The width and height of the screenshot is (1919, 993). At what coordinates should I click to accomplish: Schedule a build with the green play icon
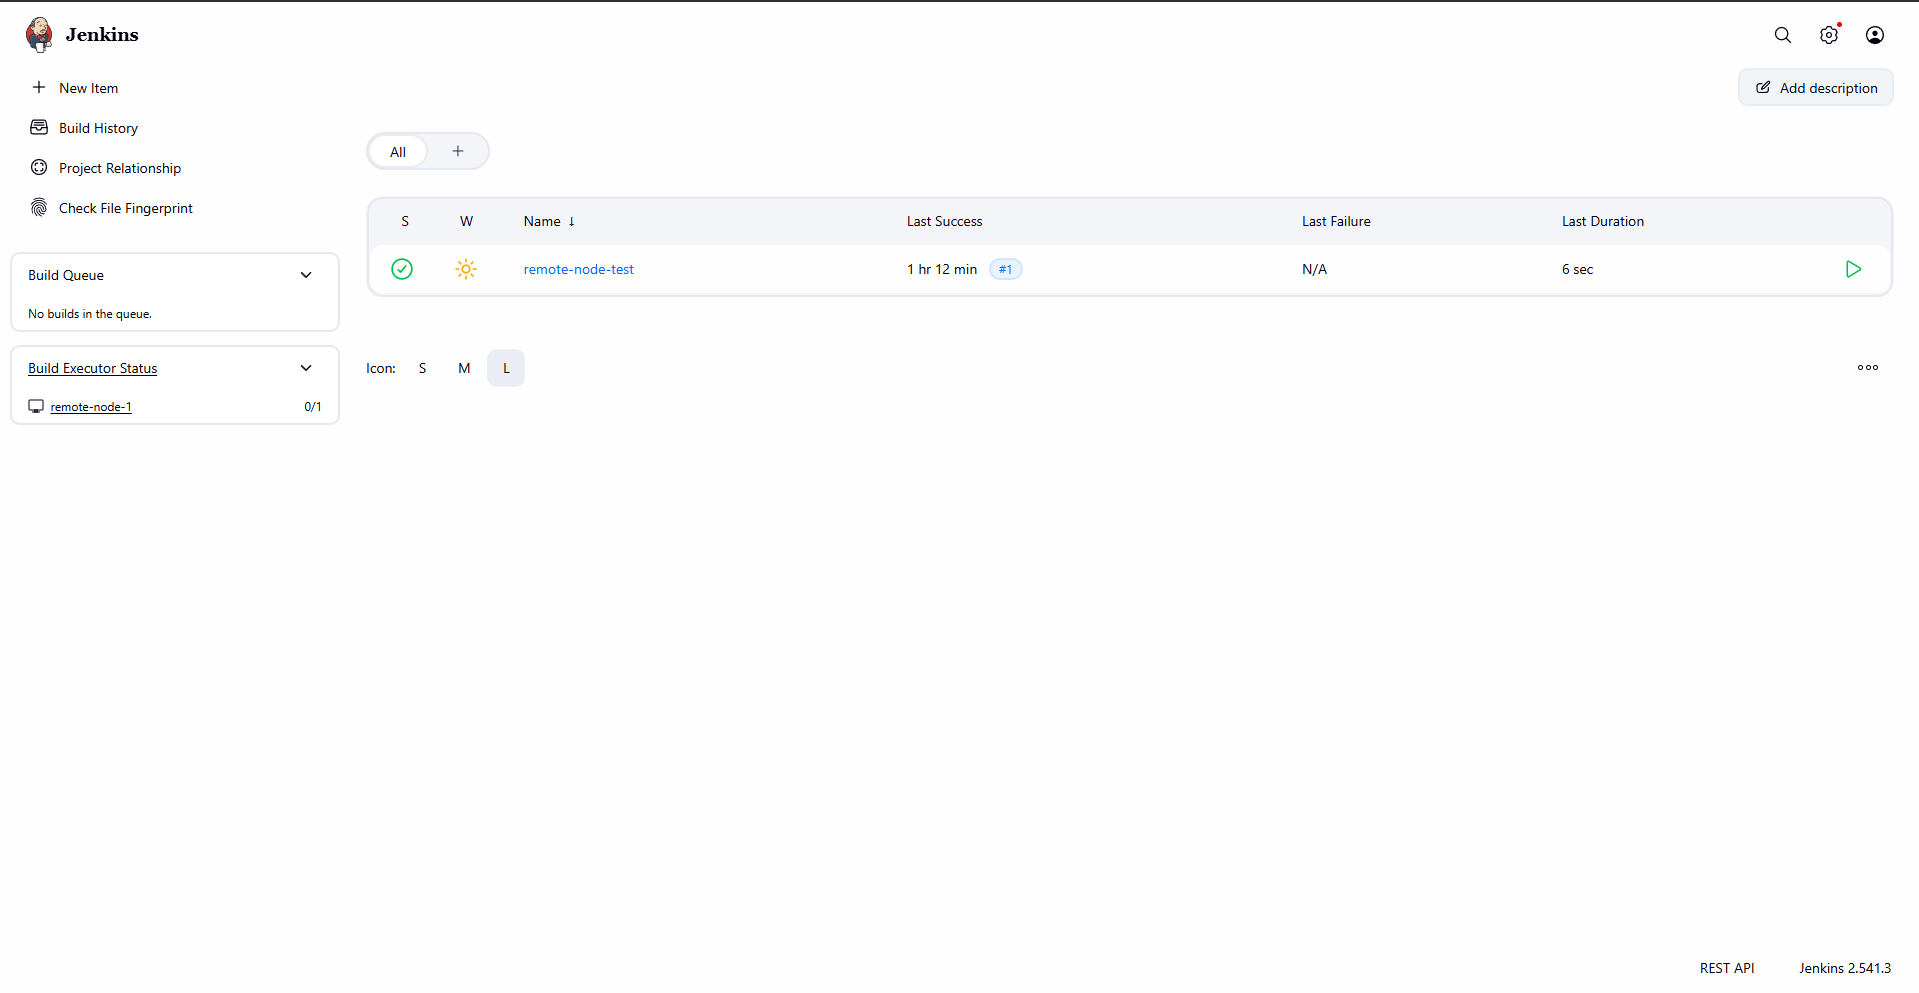(1853, 269)
